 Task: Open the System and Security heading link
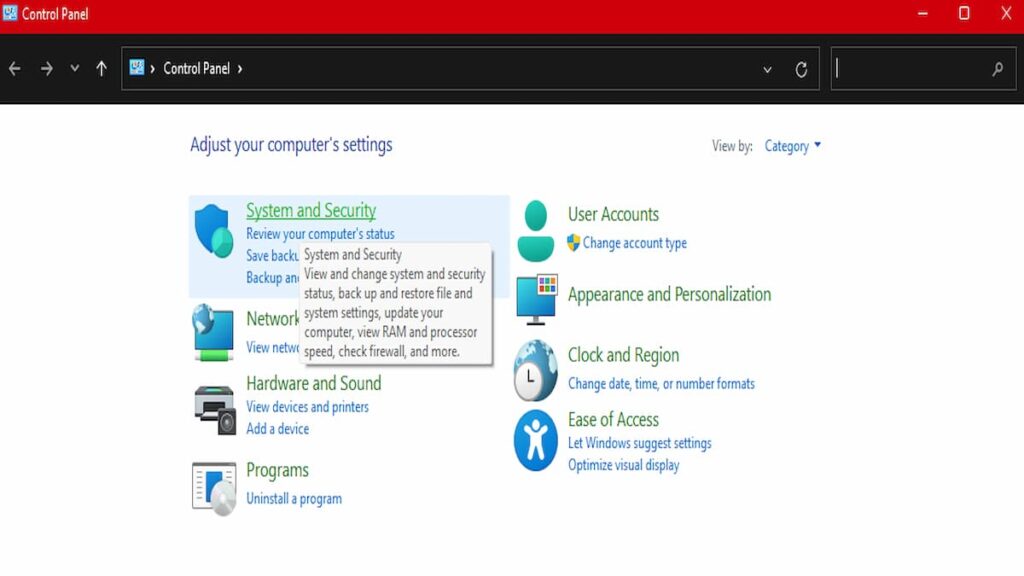pyautogui.click(x=311, y=210)
